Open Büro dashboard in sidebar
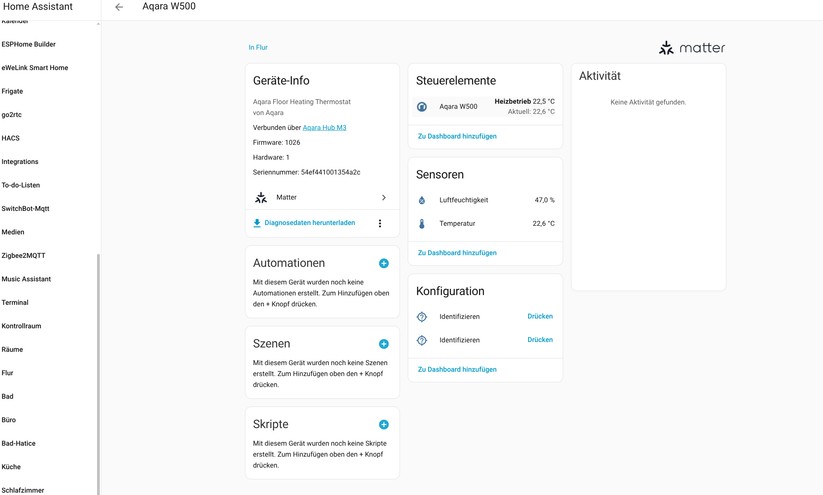The height and width of the screenshot is (495, 823). [8, 420]
